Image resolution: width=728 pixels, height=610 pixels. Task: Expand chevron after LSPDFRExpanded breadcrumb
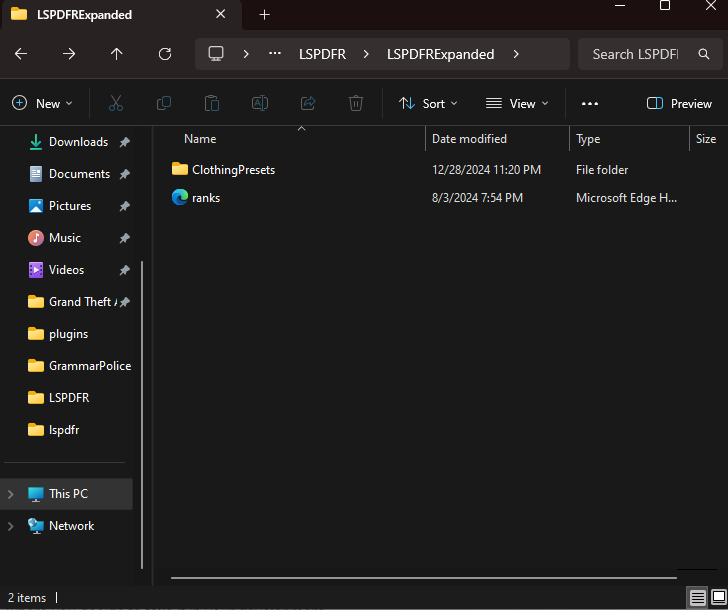click(516, 54)
